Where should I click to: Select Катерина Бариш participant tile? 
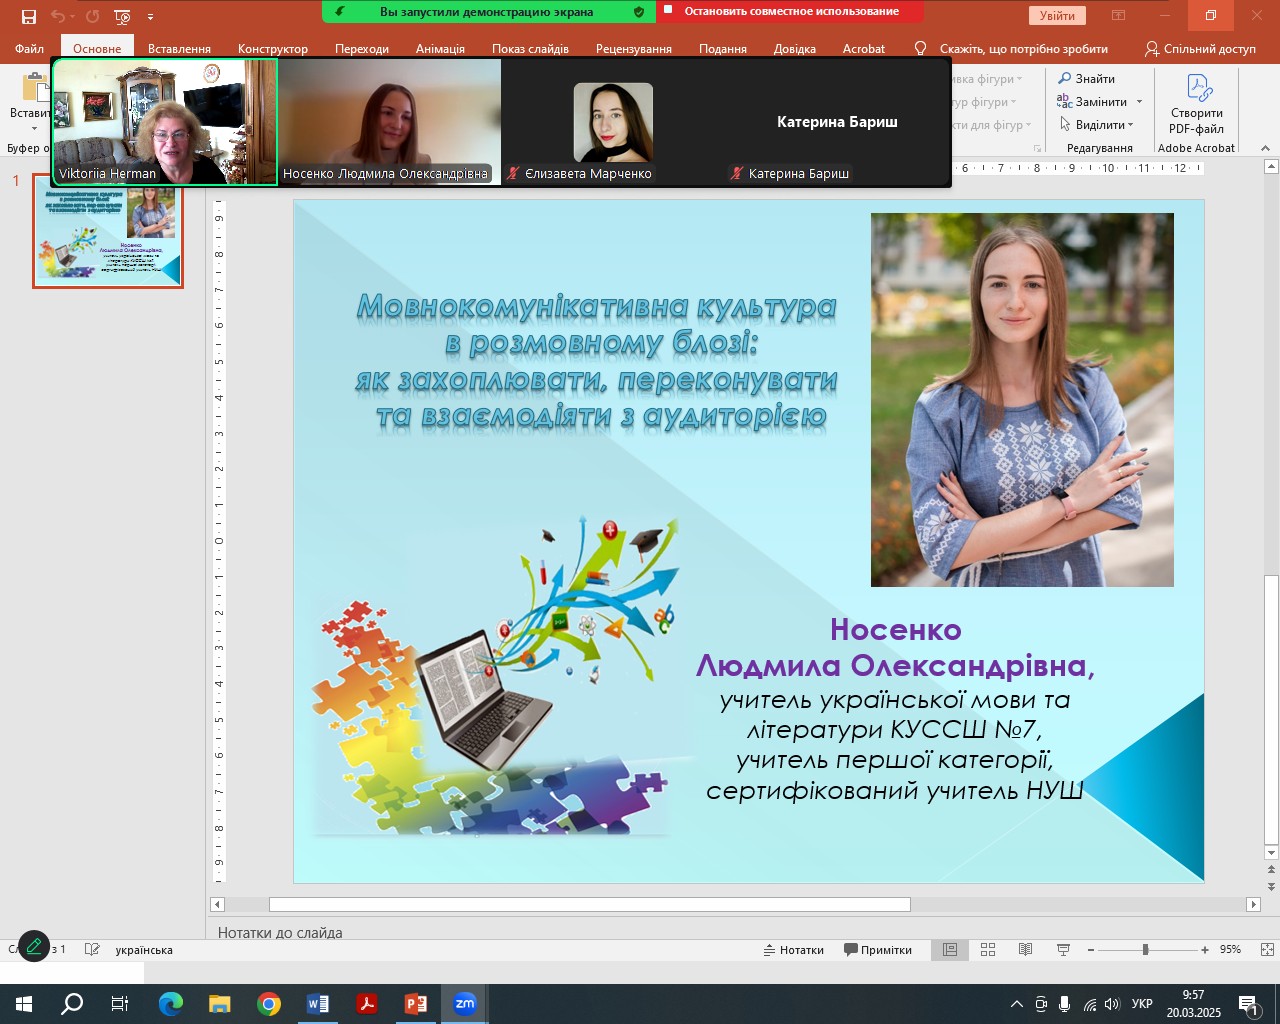837,122
